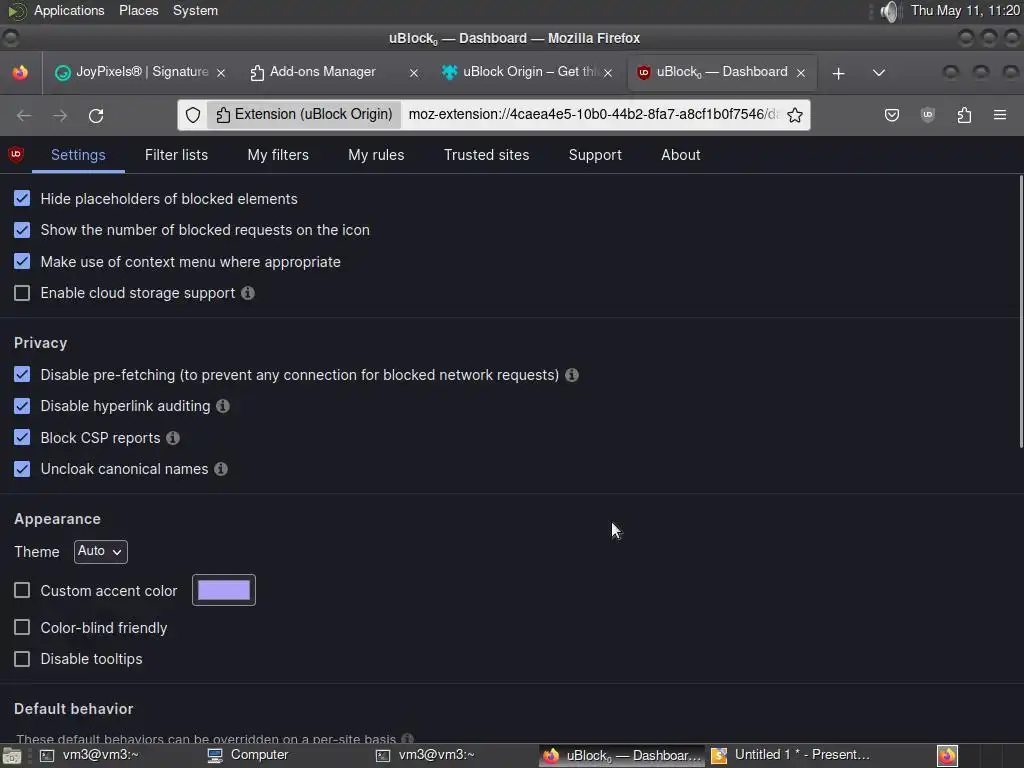Show info for cloud storage support
This screenshot has height=768, width=1024.
click(248, 293)
